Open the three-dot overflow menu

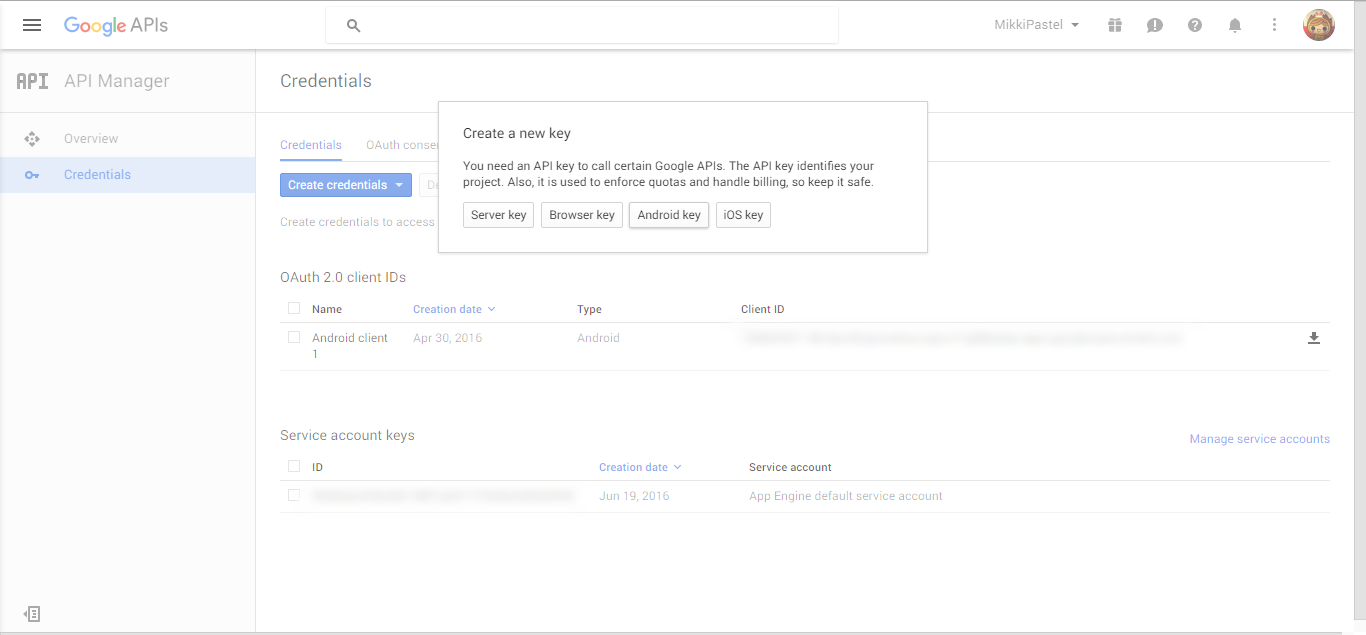tap(1274, 25)
